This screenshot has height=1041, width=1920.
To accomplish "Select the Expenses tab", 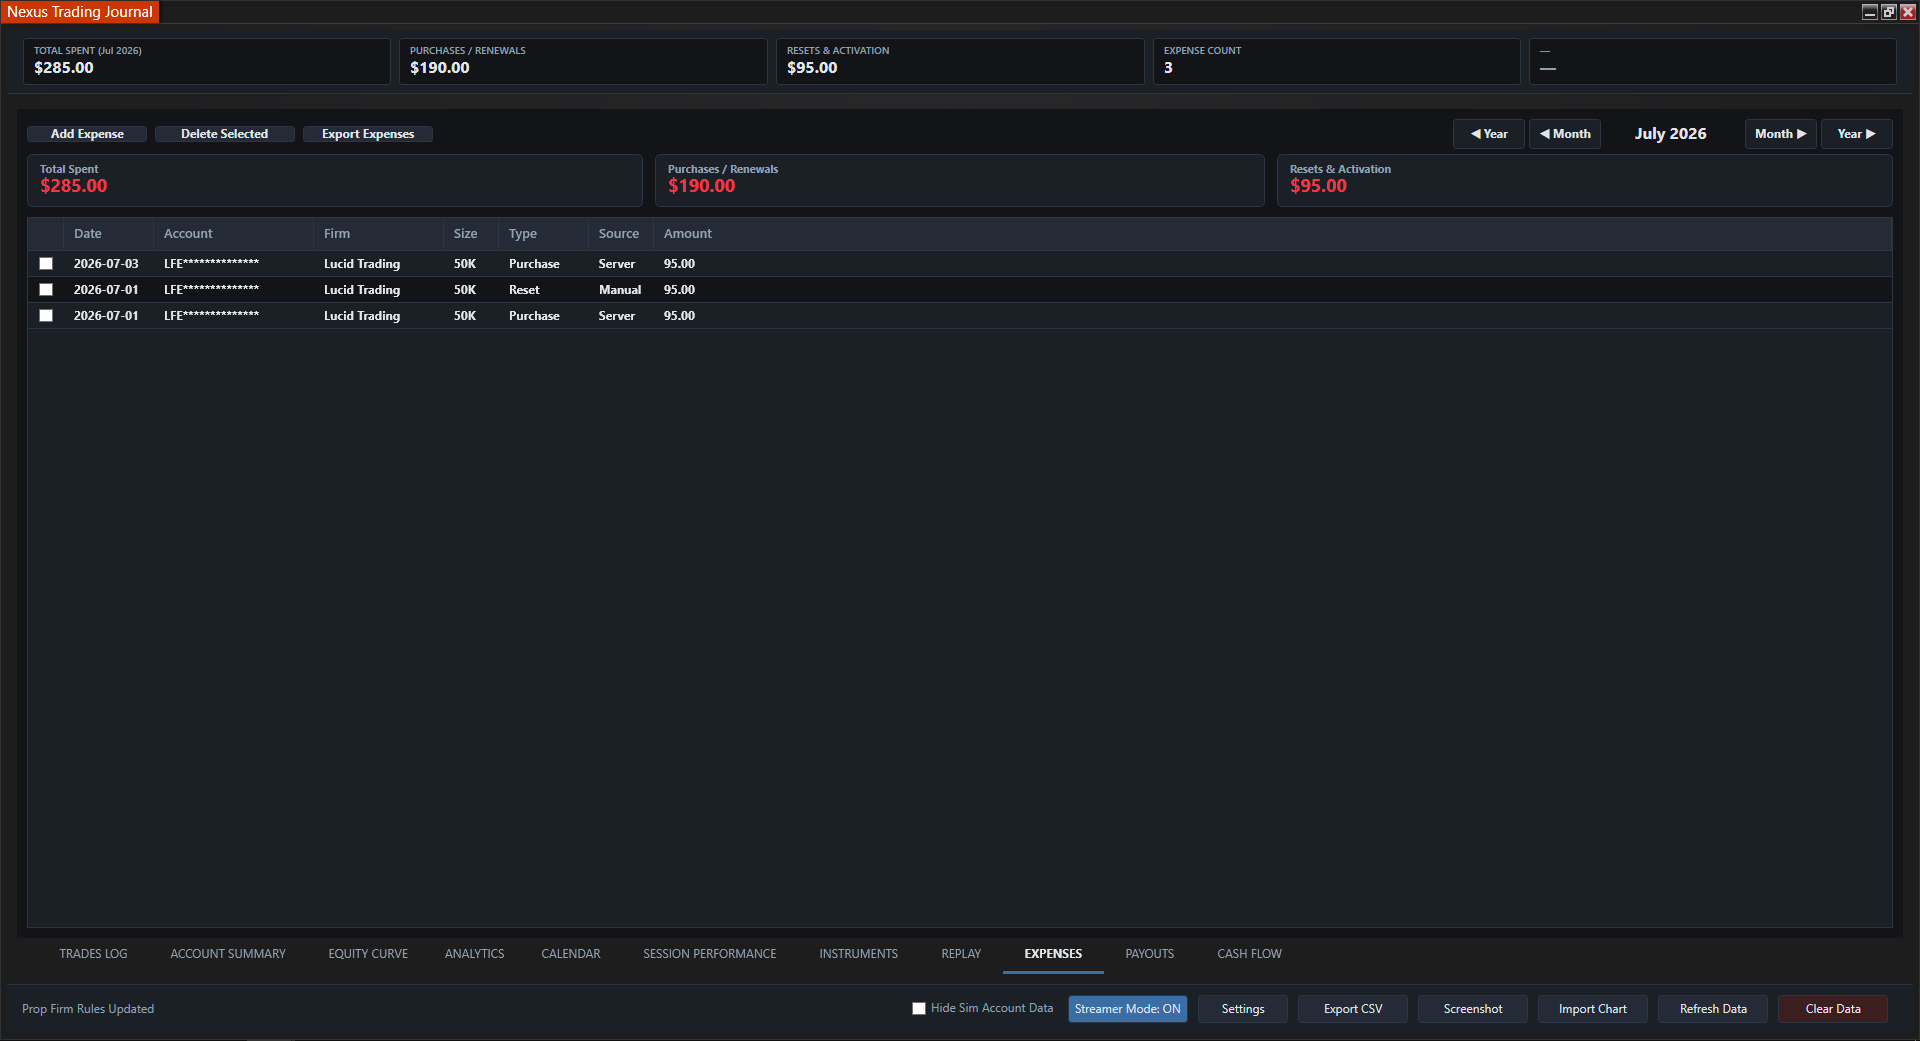I will click(x=1053, y=954).
